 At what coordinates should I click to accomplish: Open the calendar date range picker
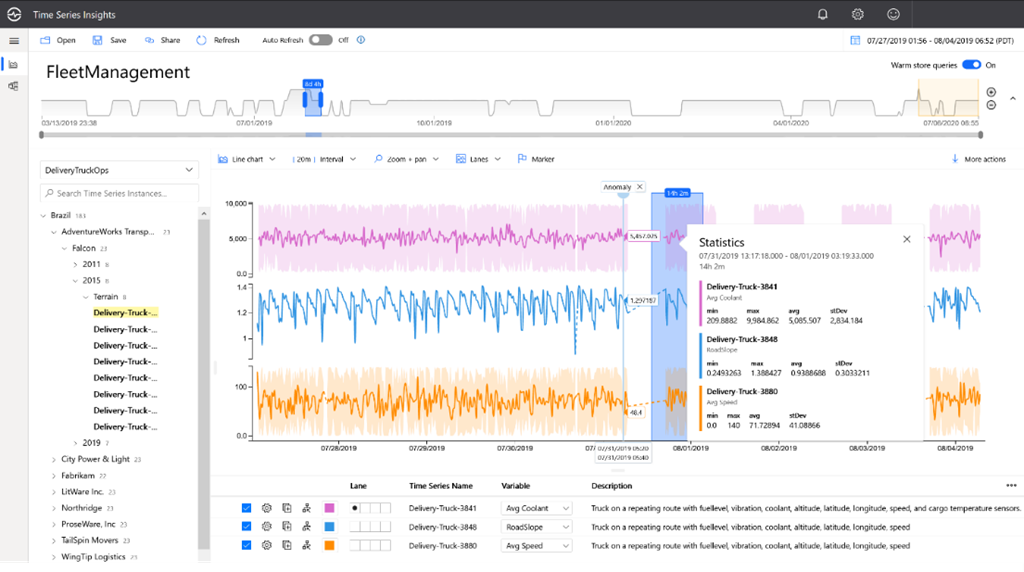[855, 40]
